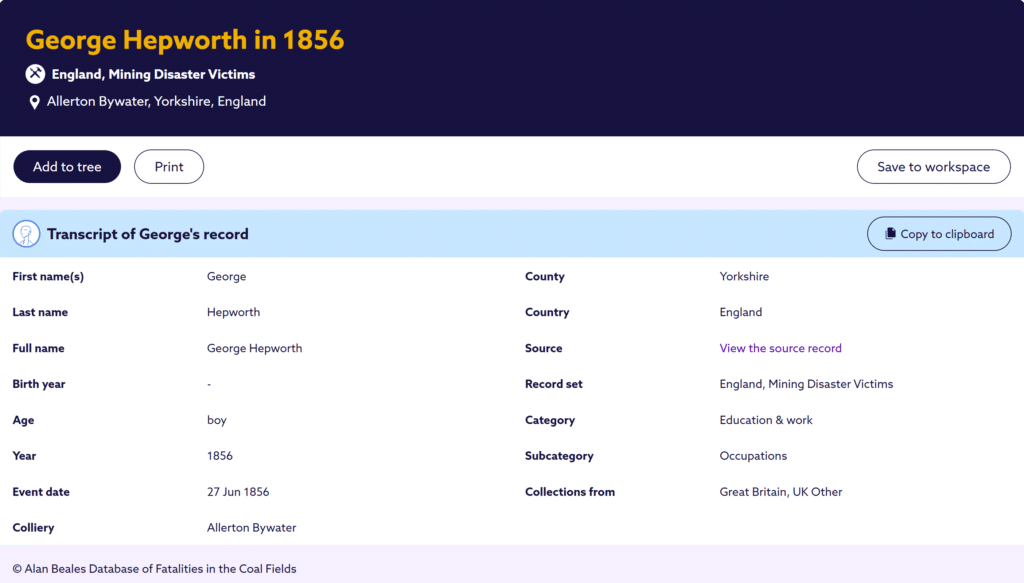The image size is (1024, 583).
Task: Click Allerton Bywater, Yorkshire, England location text
Action: (156, 101)
